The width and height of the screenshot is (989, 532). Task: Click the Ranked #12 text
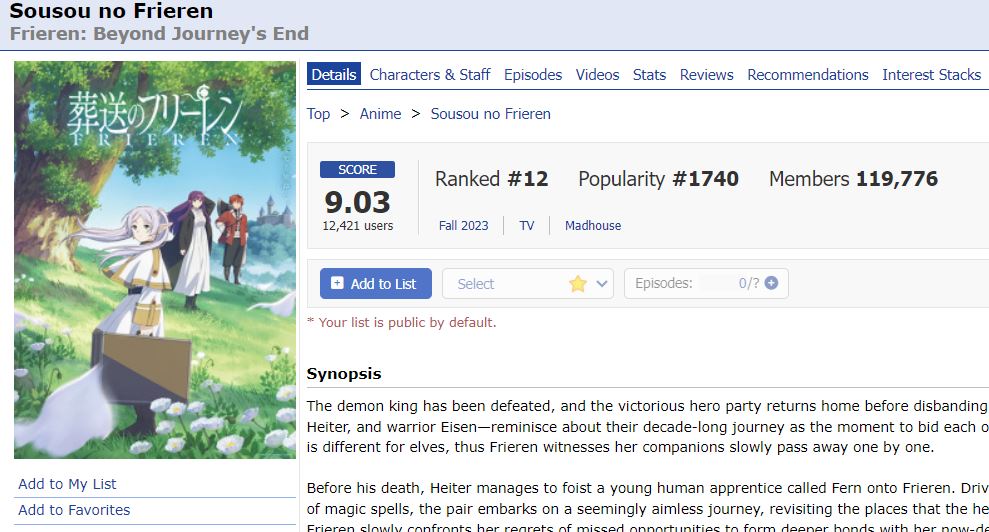[x=491, y=179]
